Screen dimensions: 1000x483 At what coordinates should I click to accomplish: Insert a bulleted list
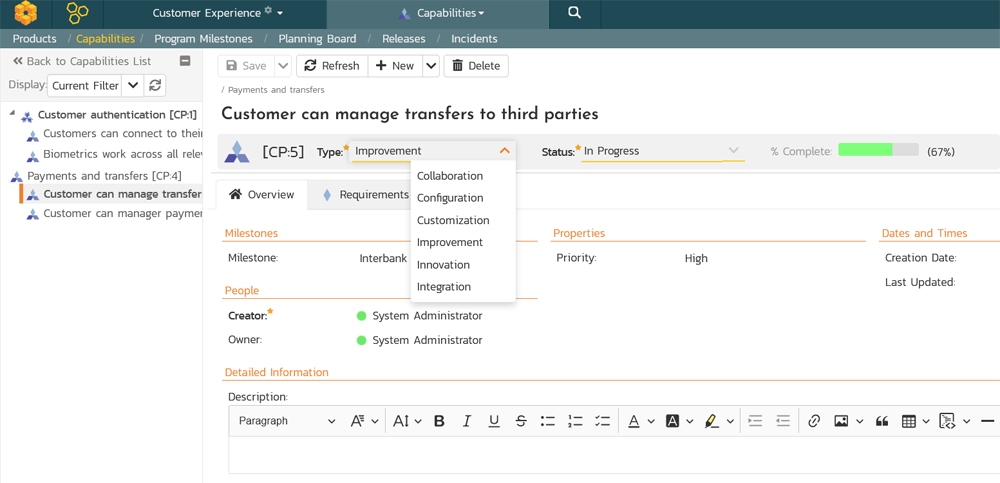[547, 421]
